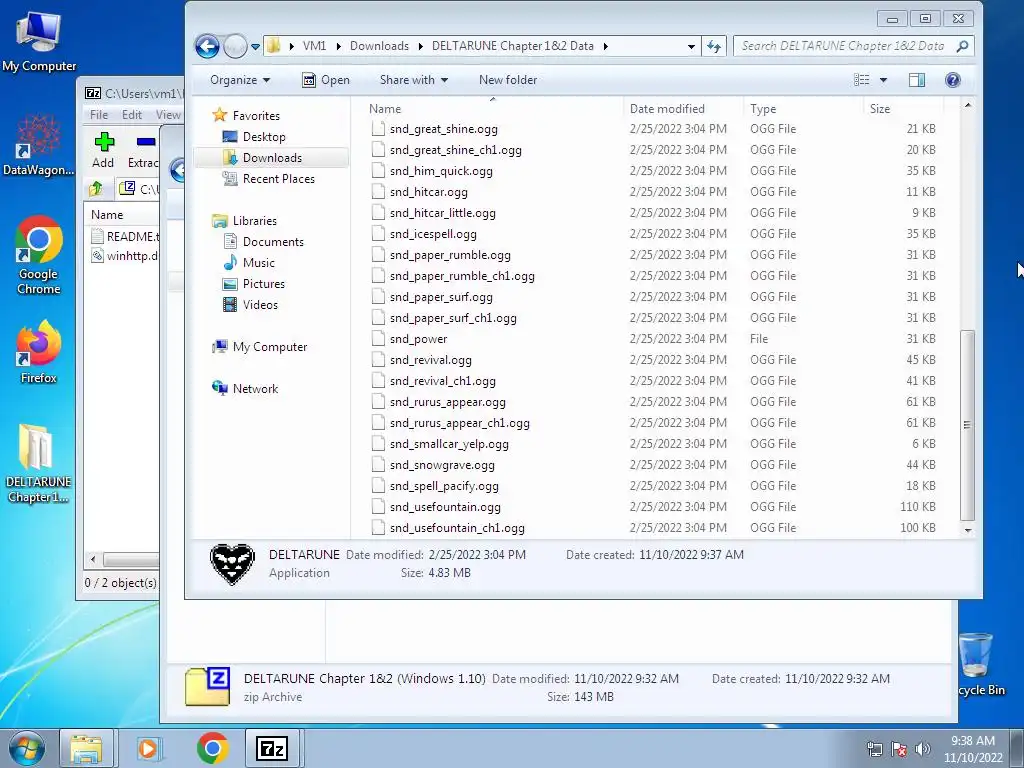Image resolution: width=1024 pixels, height=768 pixels.
Task: Go back using Explorer back arrow
Action: [x=207, y=46]
